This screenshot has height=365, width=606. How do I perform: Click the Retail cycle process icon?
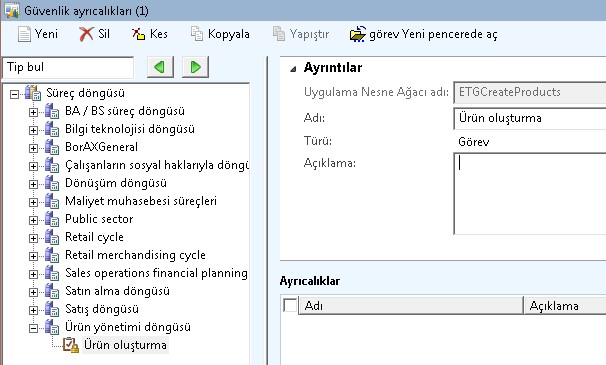point(51,237)
